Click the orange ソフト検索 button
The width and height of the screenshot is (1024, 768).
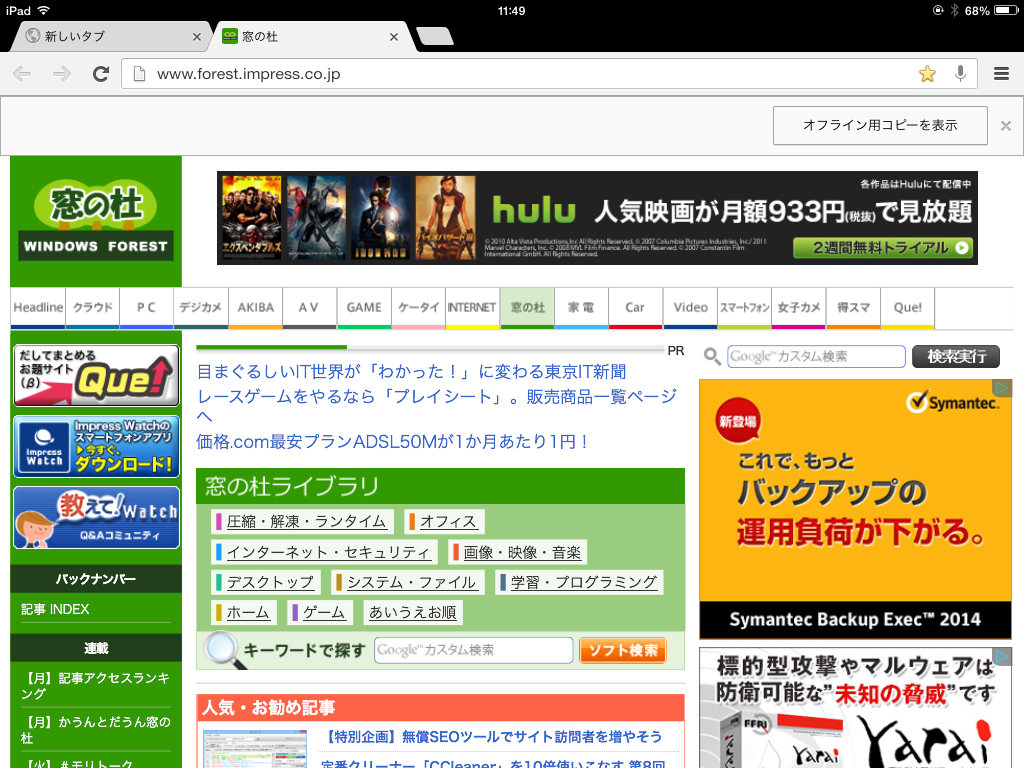click(x=622, y=649)
